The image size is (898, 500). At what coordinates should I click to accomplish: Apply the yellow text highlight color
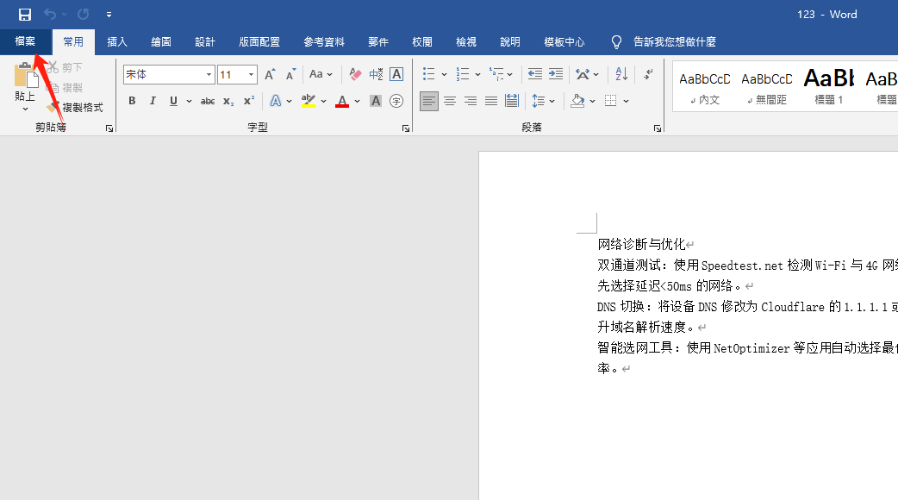(x=308, y=101)
